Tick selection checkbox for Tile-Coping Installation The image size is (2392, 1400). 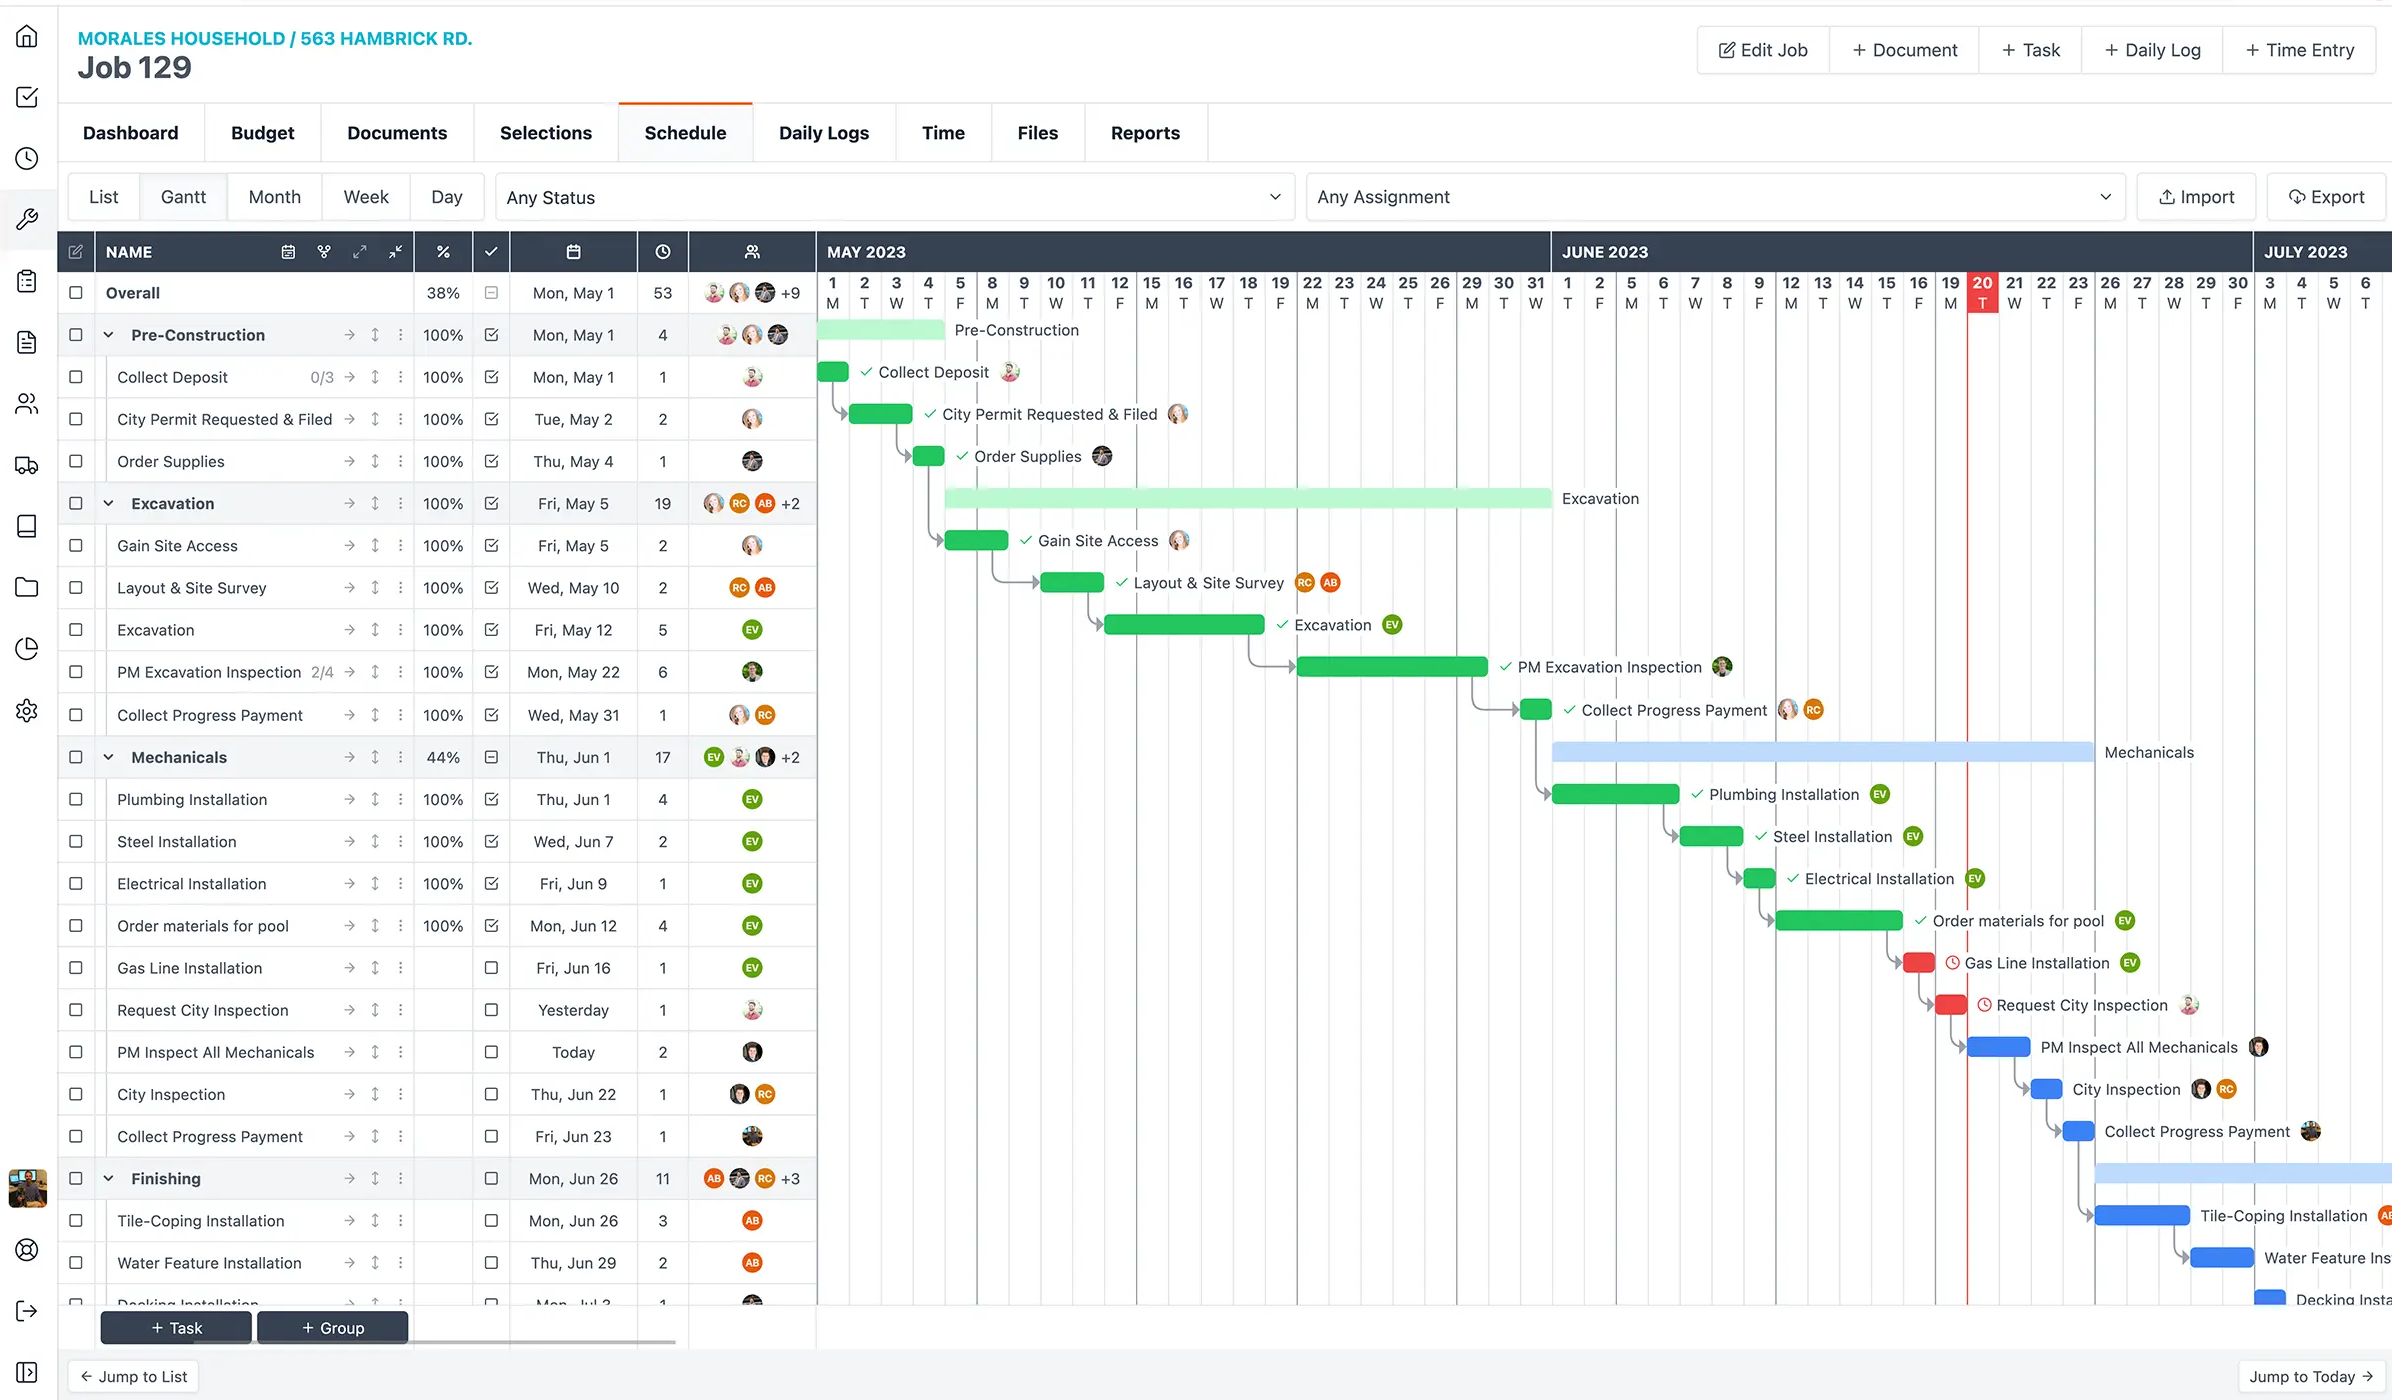click(76, 1221)
